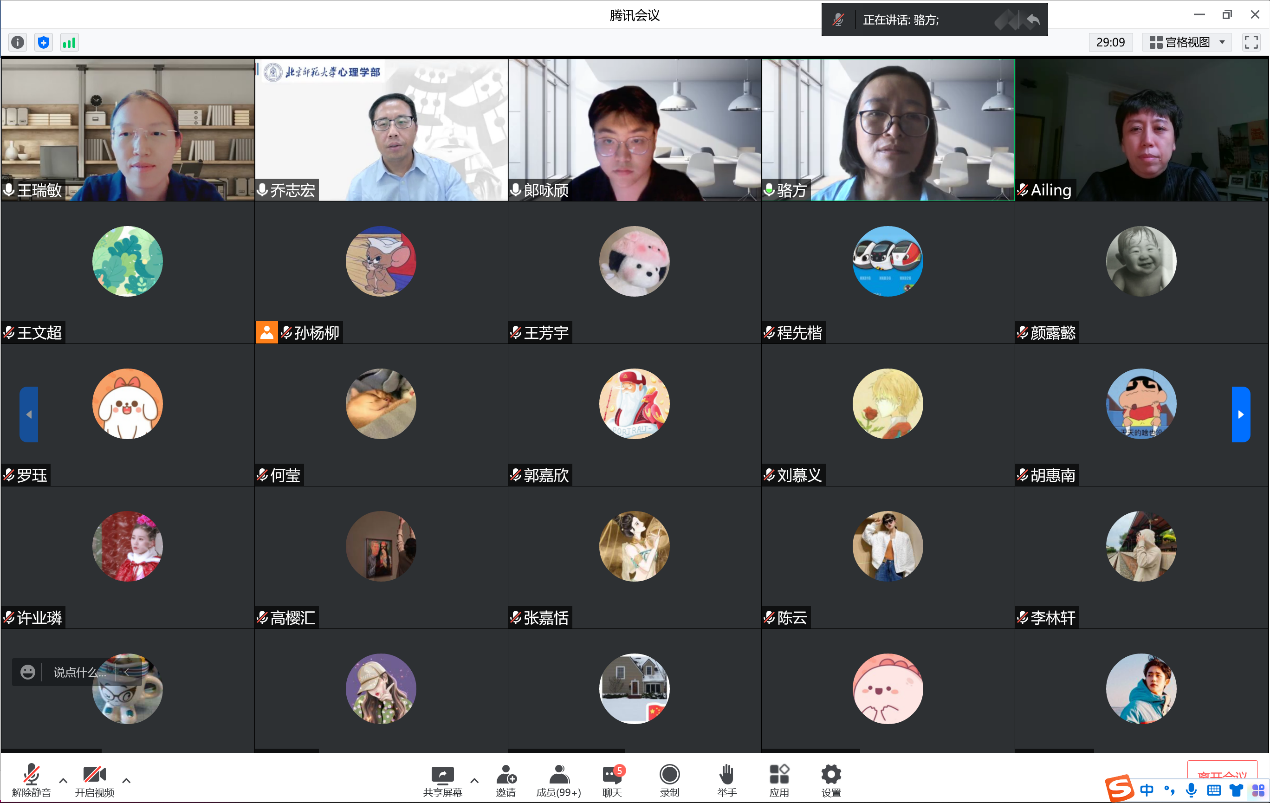Start recording with 录制 button
The width and height of the screenshot is (1270, 803).
pos(669,779)
